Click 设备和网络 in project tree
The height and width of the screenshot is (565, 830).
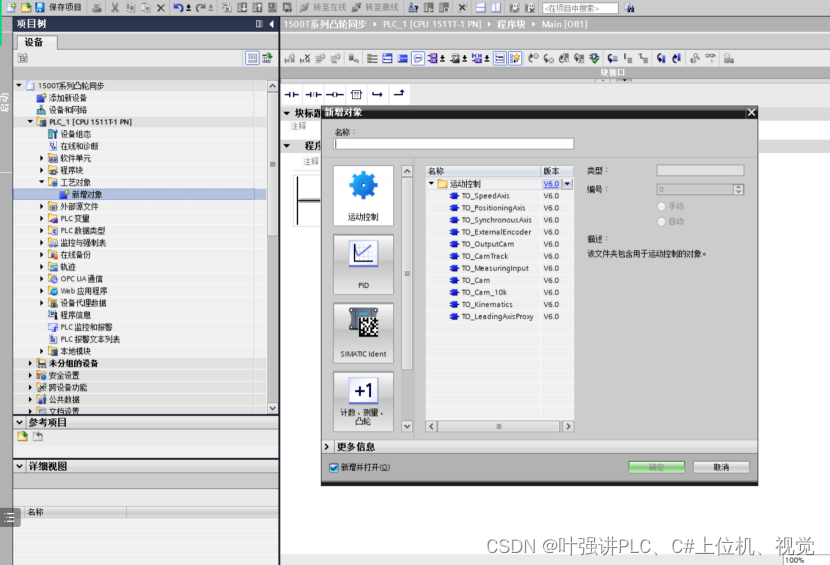click(x=67, y=110)
